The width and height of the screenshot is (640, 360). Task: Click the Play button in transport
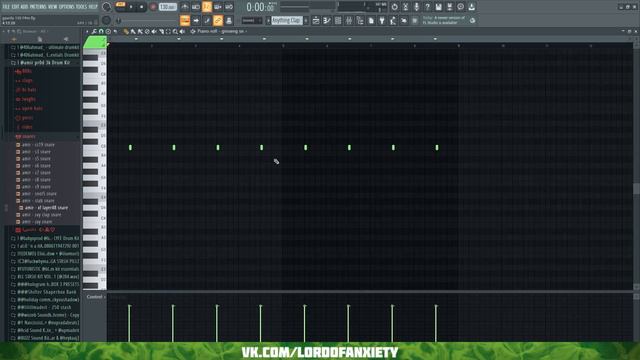(131, 7)
